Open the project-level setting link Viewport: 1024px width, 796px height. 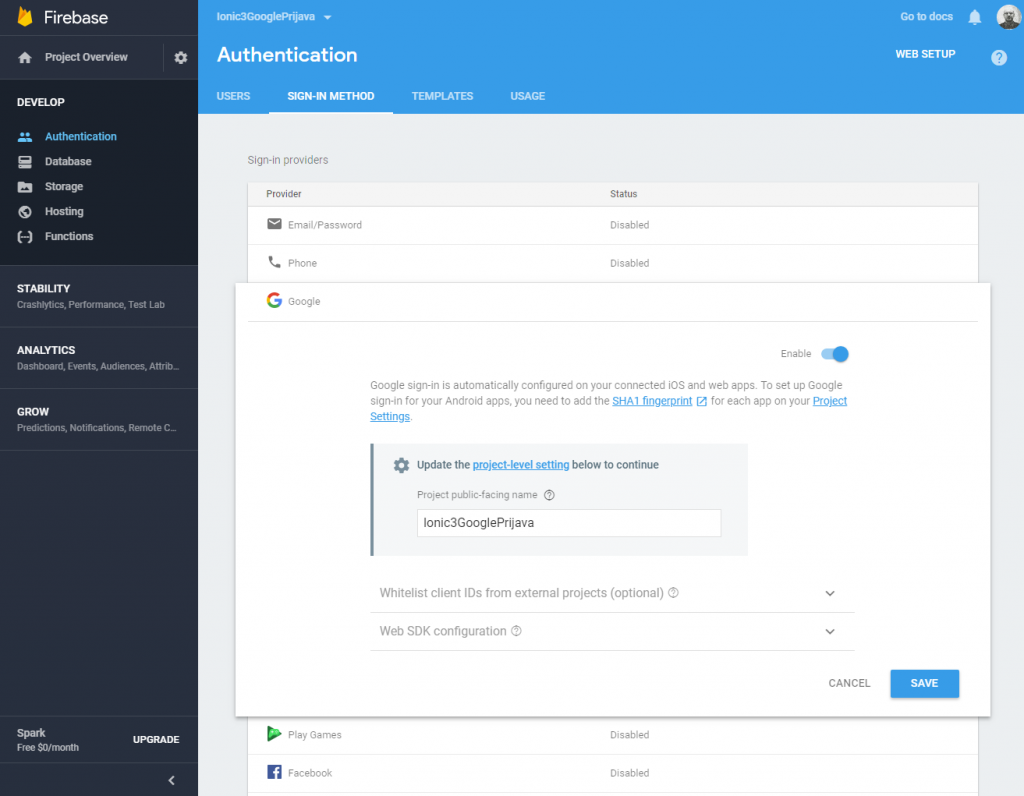pos(520,465)
